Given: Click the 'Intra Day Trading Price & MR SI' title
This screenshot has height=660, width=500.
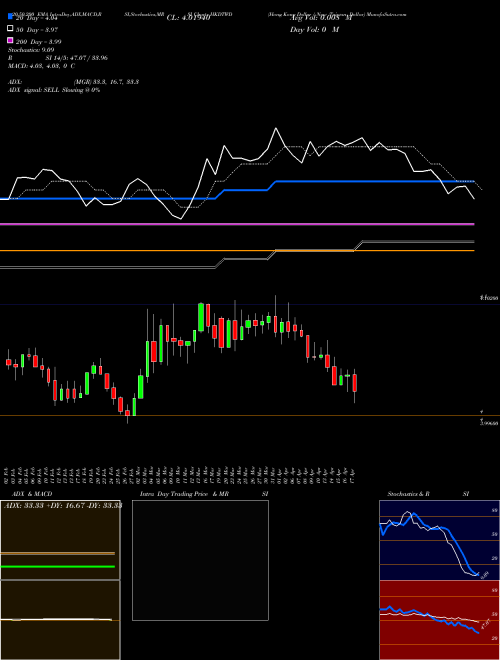Looking at the screenshot, I should tap(204, 494).
